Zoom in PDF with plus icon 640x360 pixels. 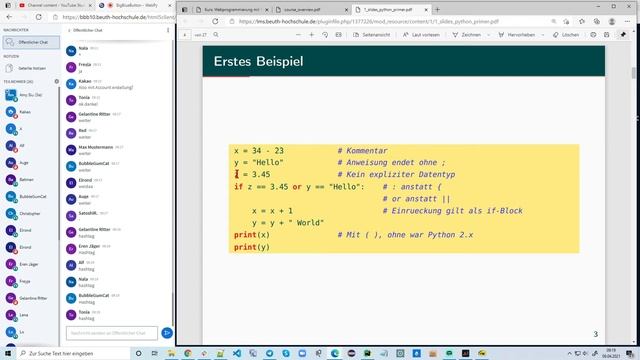(x=311, y=35)
